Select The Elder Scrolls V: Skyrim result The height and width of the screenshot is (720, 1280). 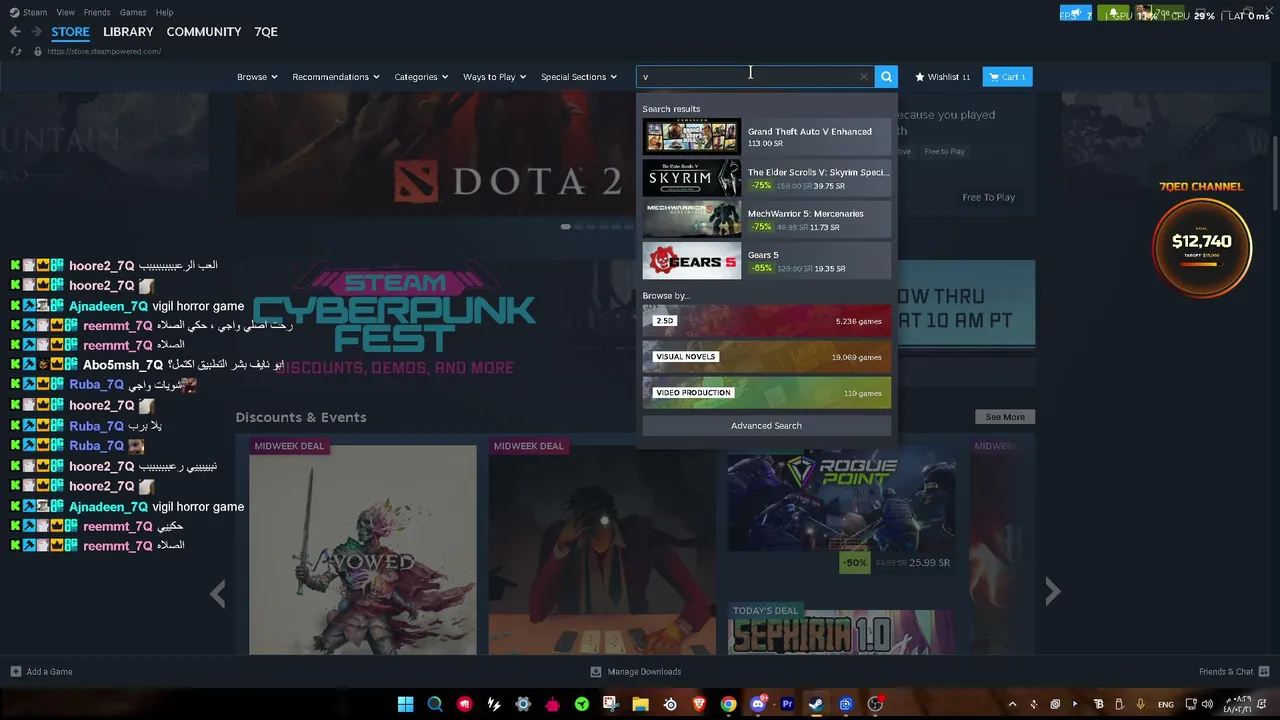coord(766,178)
